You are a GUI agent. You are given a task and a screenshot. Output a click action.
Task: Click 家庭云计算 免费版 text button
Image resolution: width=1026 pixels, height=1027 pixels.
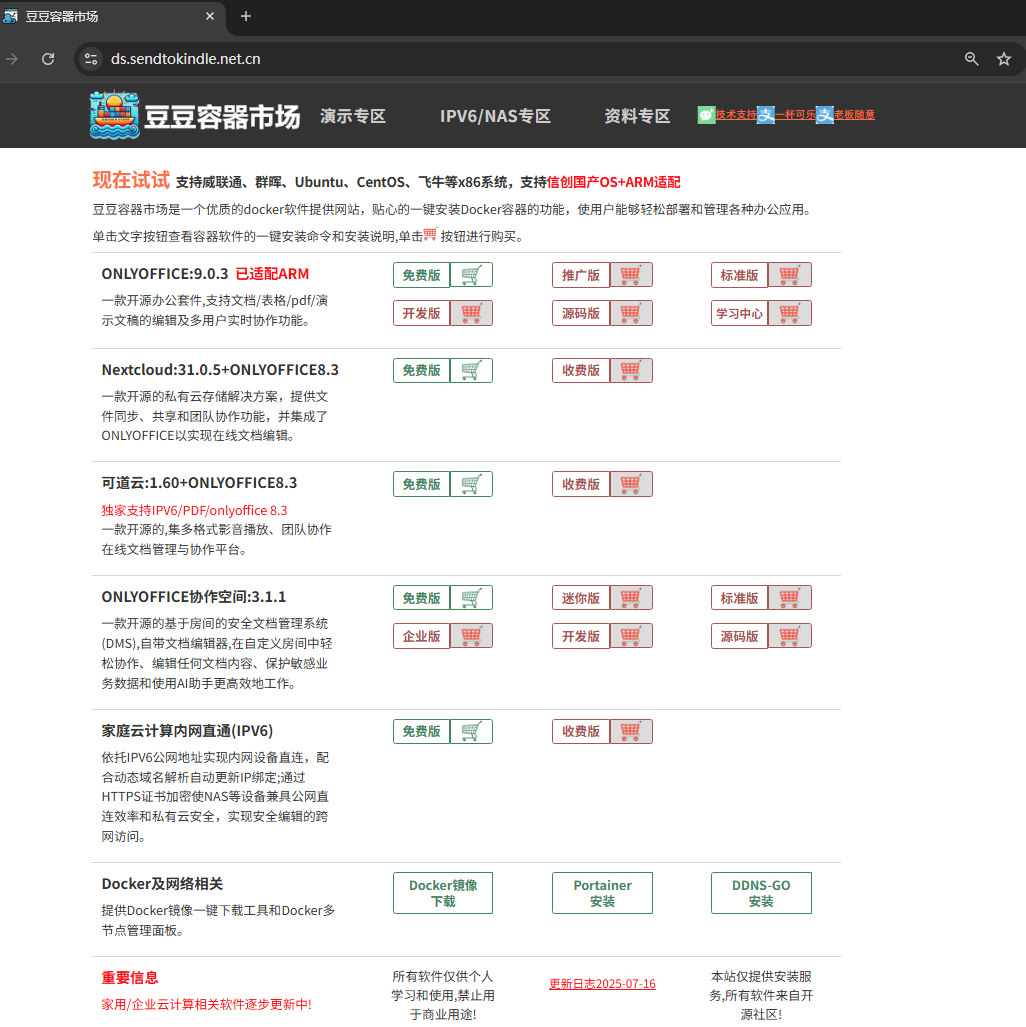[x=421, y=732]
